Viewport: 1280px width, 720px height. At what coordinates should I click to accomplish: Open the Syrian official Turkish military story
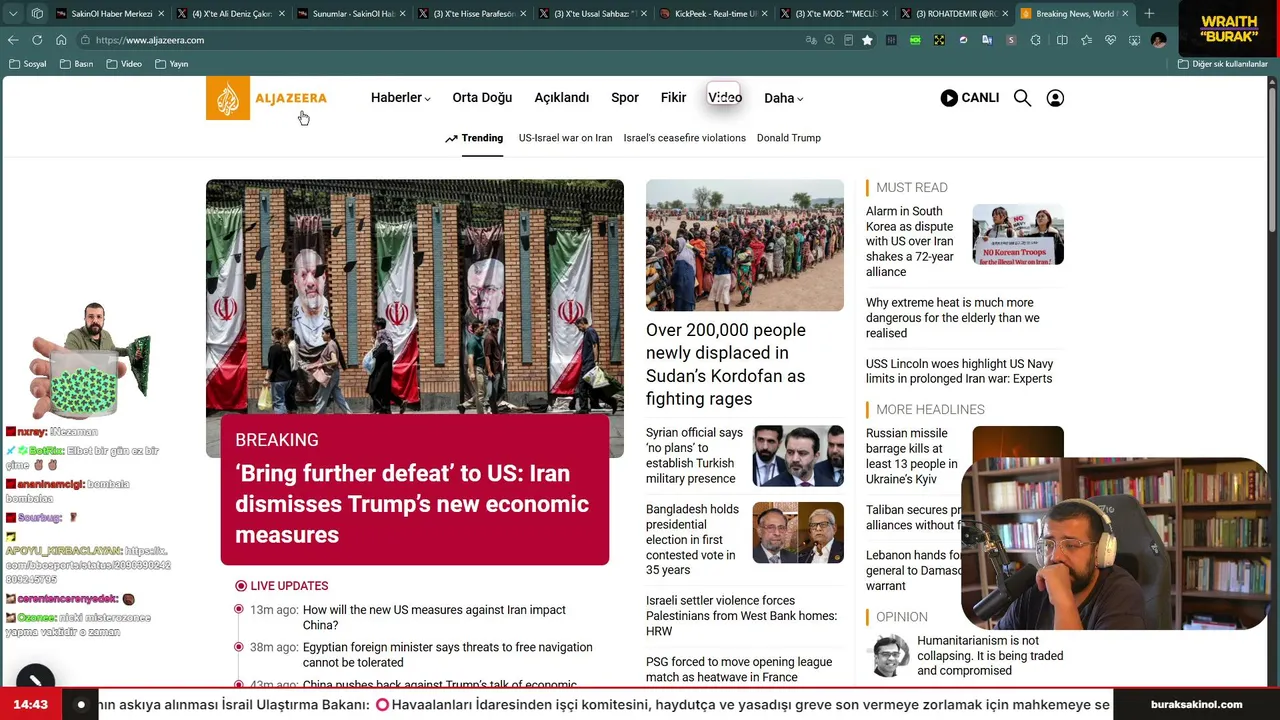point(695,456)
